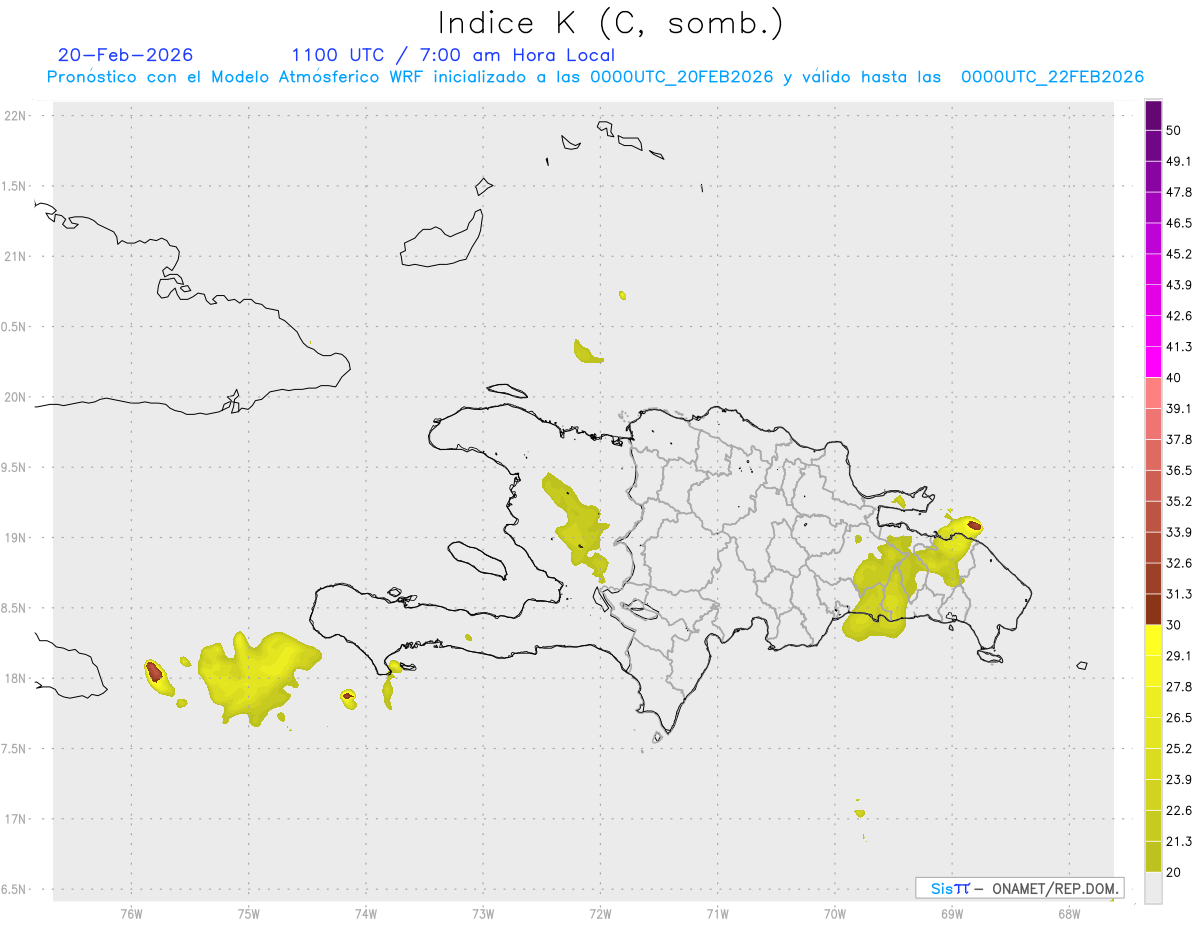
Task: Click the colorbar value 23.9
Action: tap(1179, 779)
